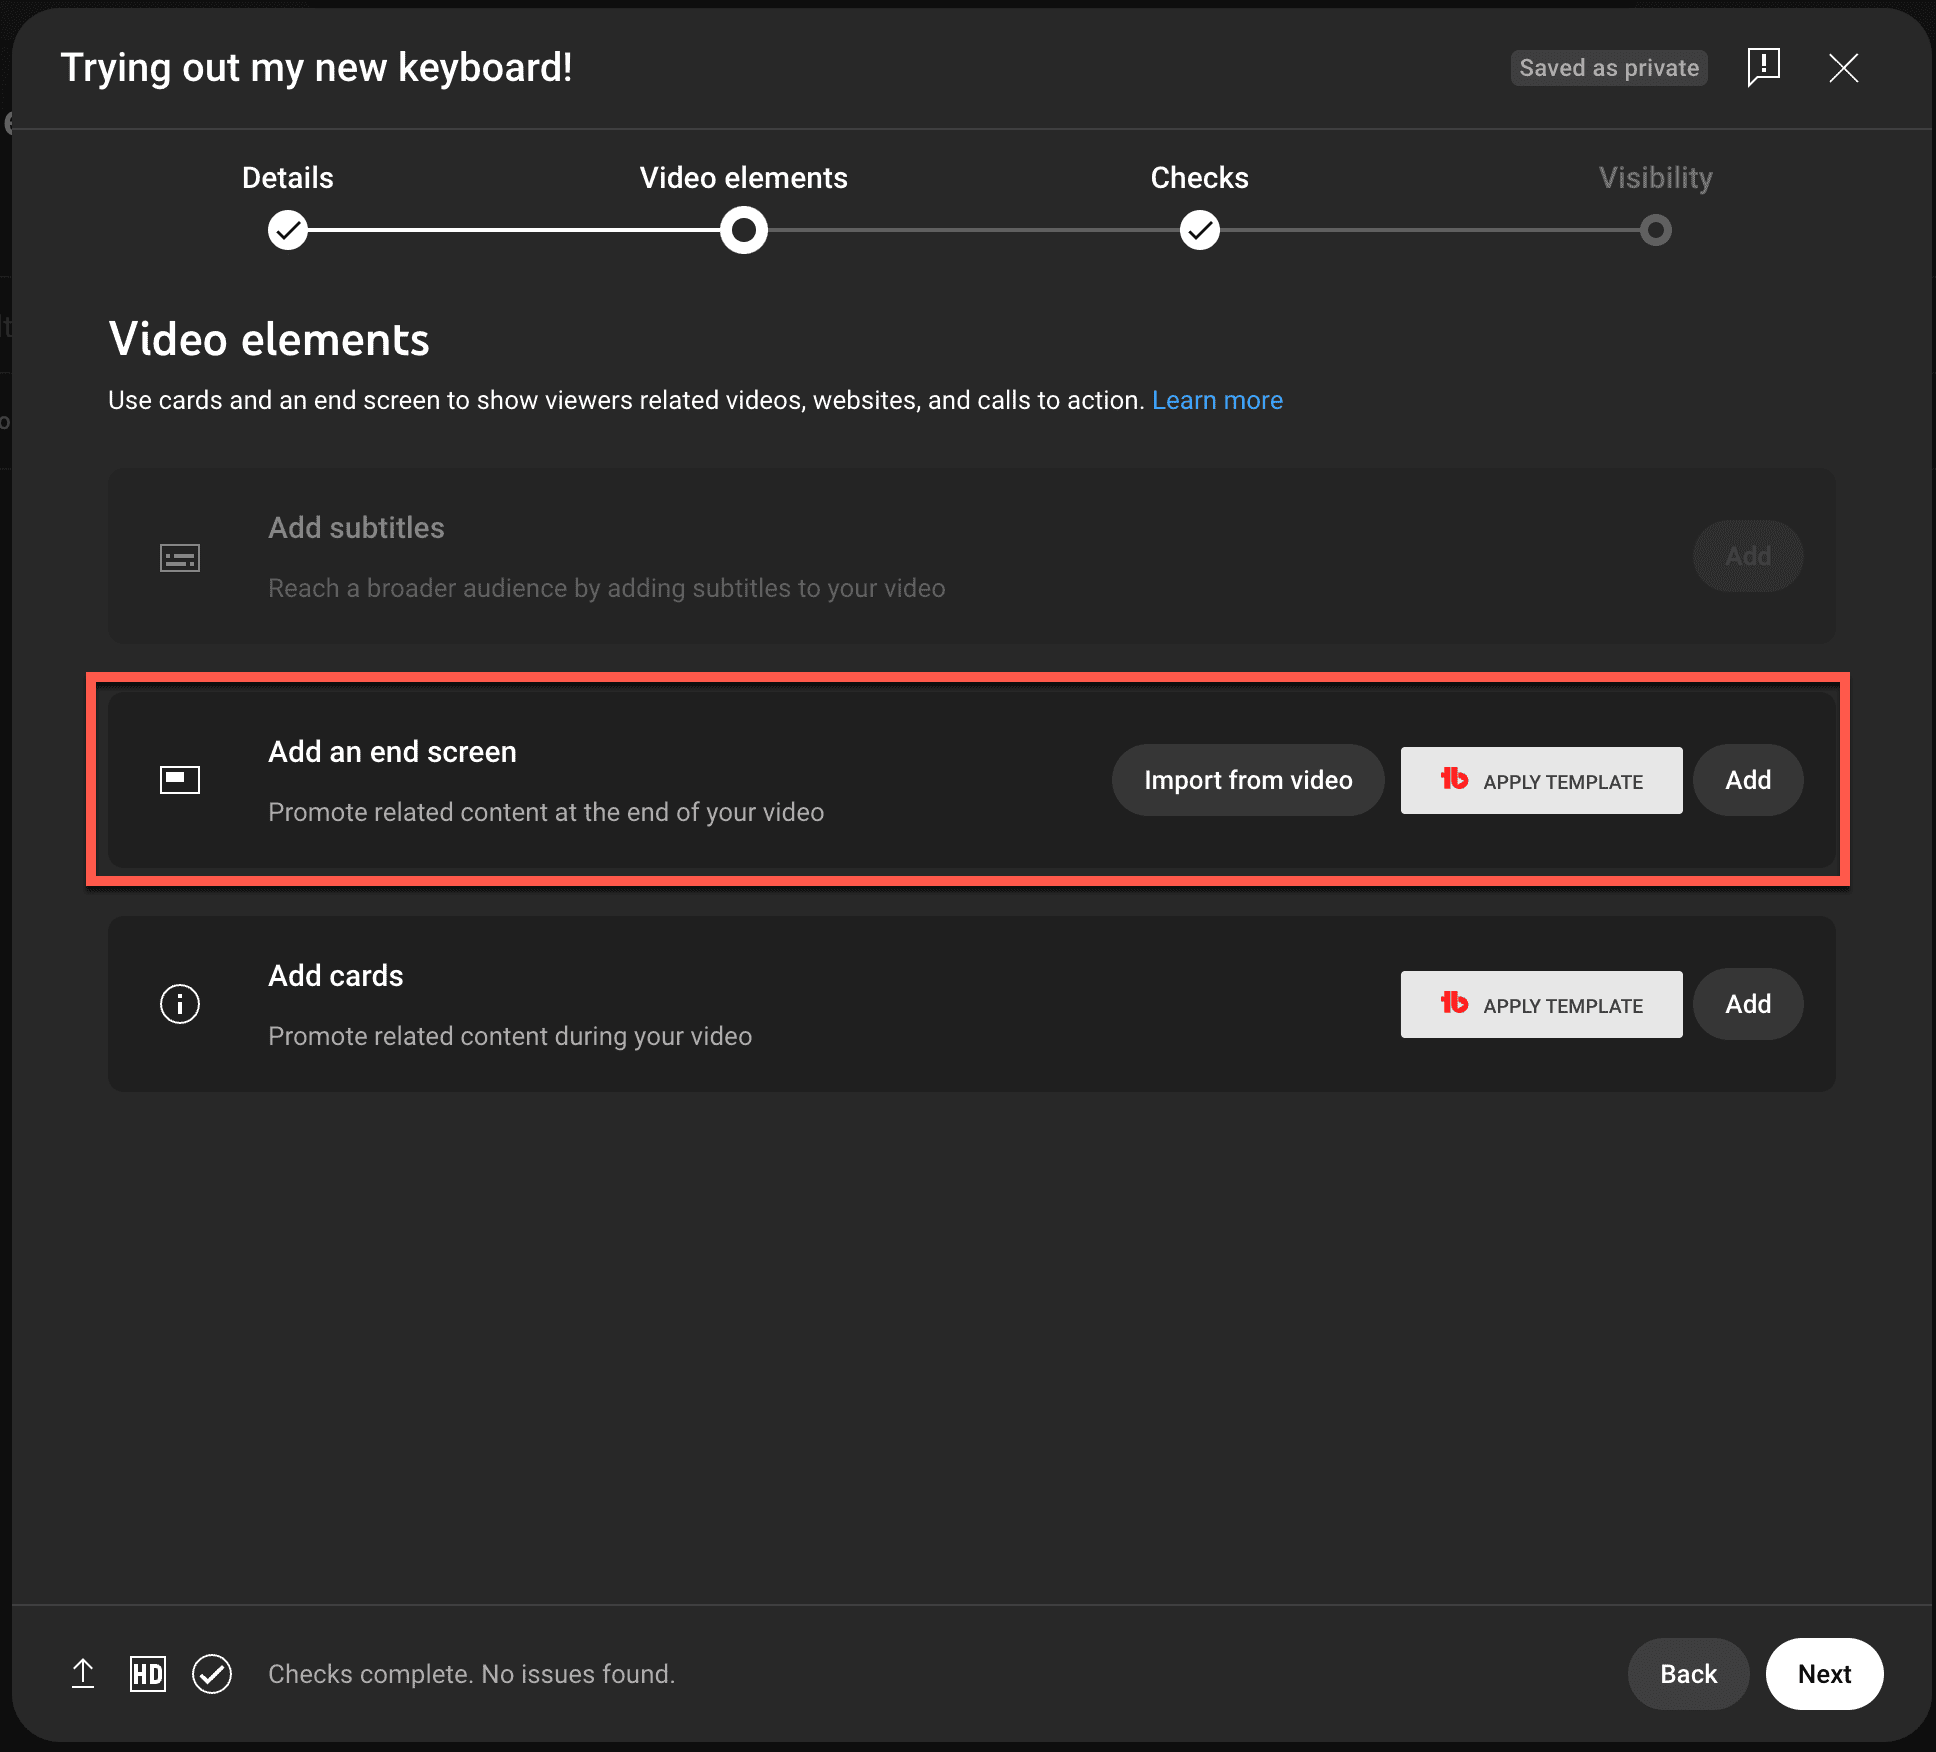The image size is (1936, 1752).
Task: Click Add button for end screen
Action: [x=1748, y=780]
